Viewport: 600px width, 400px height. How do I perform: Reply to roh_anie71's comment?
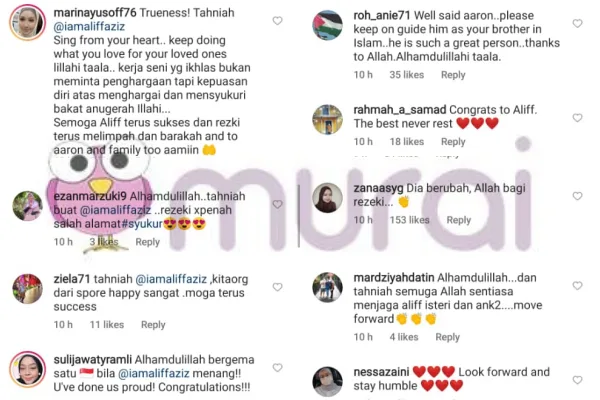(453, 75)
